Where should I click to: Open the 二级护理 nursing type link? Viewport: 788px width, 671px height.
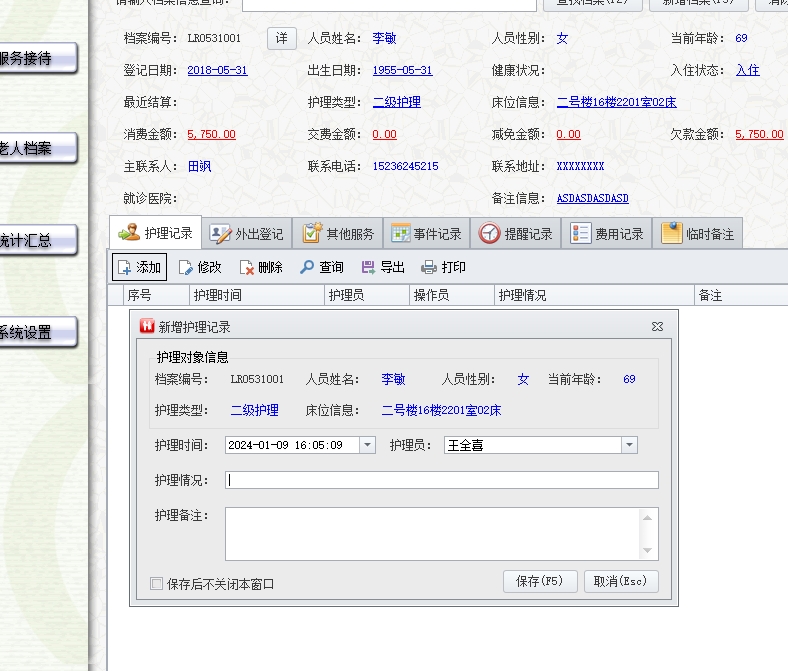(x=396, y=102)
